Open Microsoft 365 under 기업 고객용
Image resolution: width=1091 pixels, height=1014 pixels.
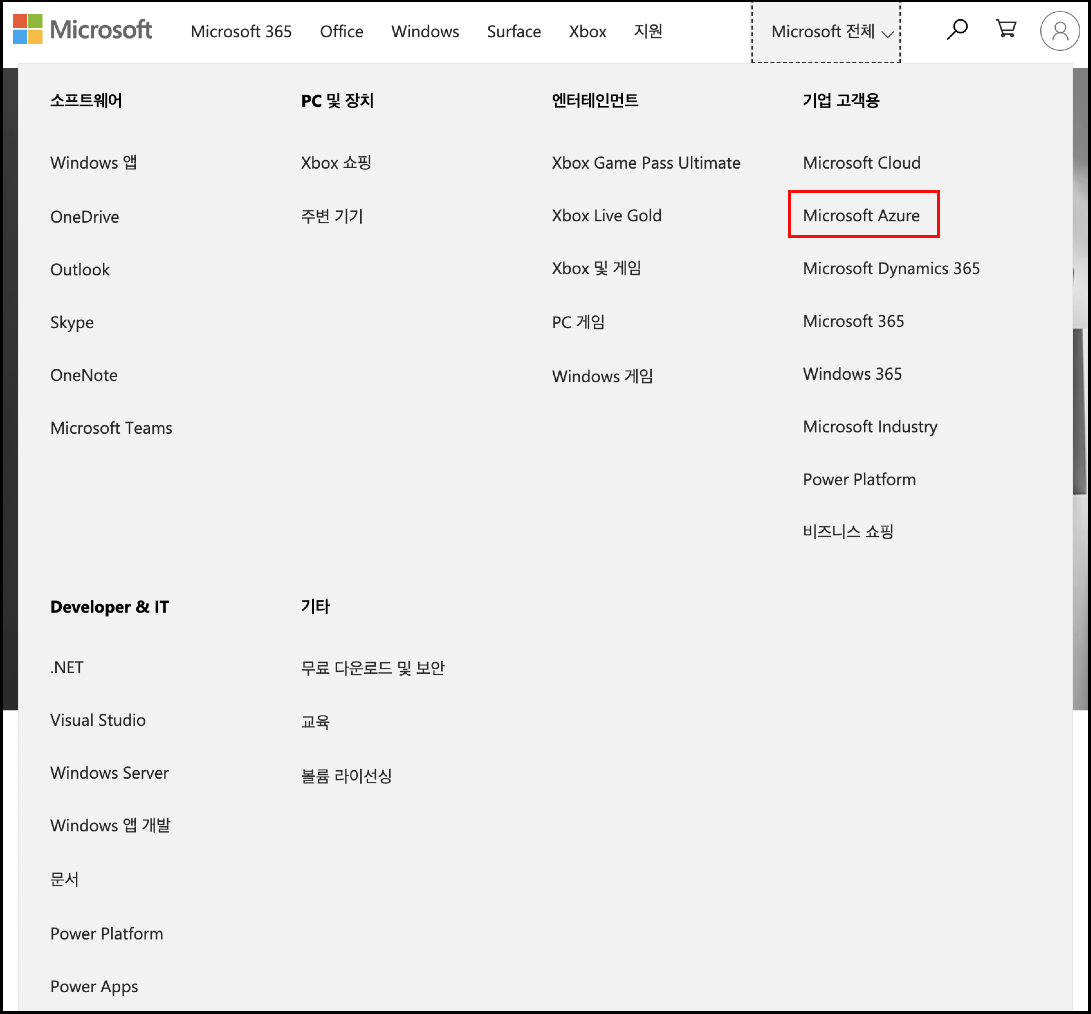point(853,322)
